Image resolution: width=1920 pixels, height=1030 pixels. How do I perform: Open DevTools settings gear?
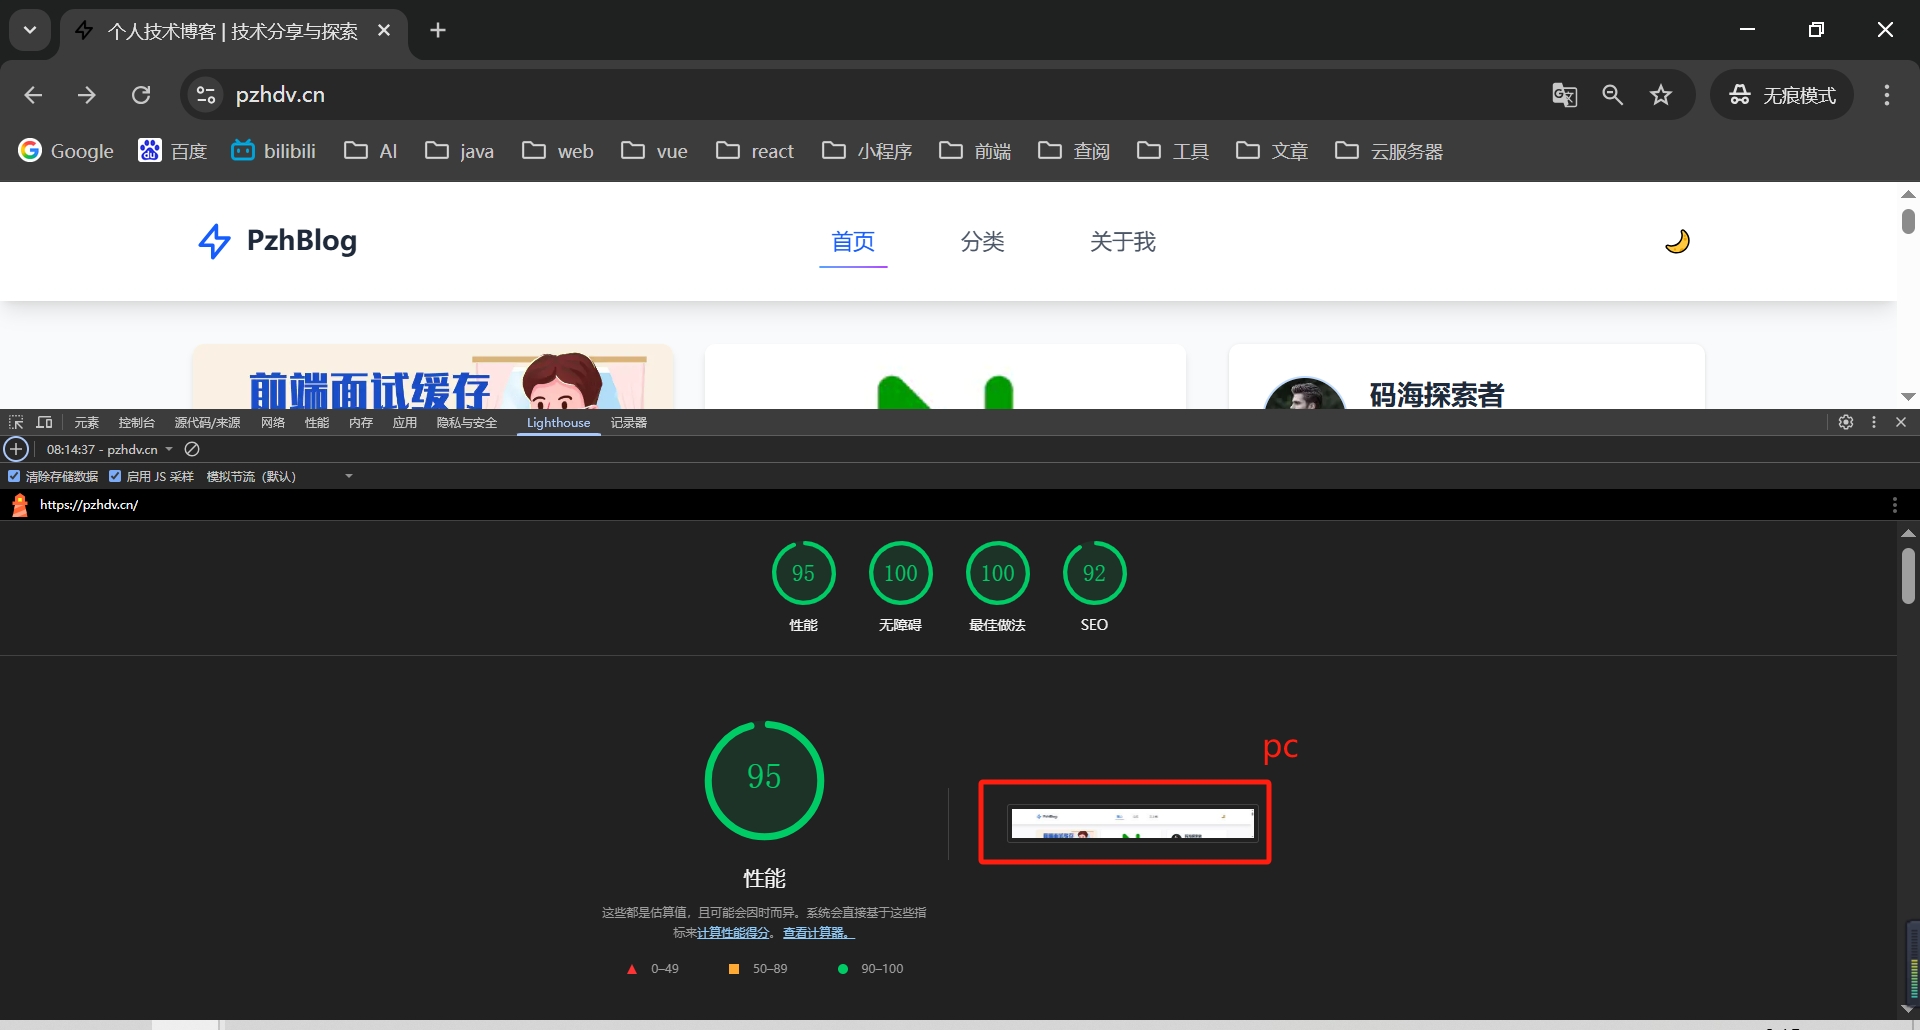[x=1846, y=422]
